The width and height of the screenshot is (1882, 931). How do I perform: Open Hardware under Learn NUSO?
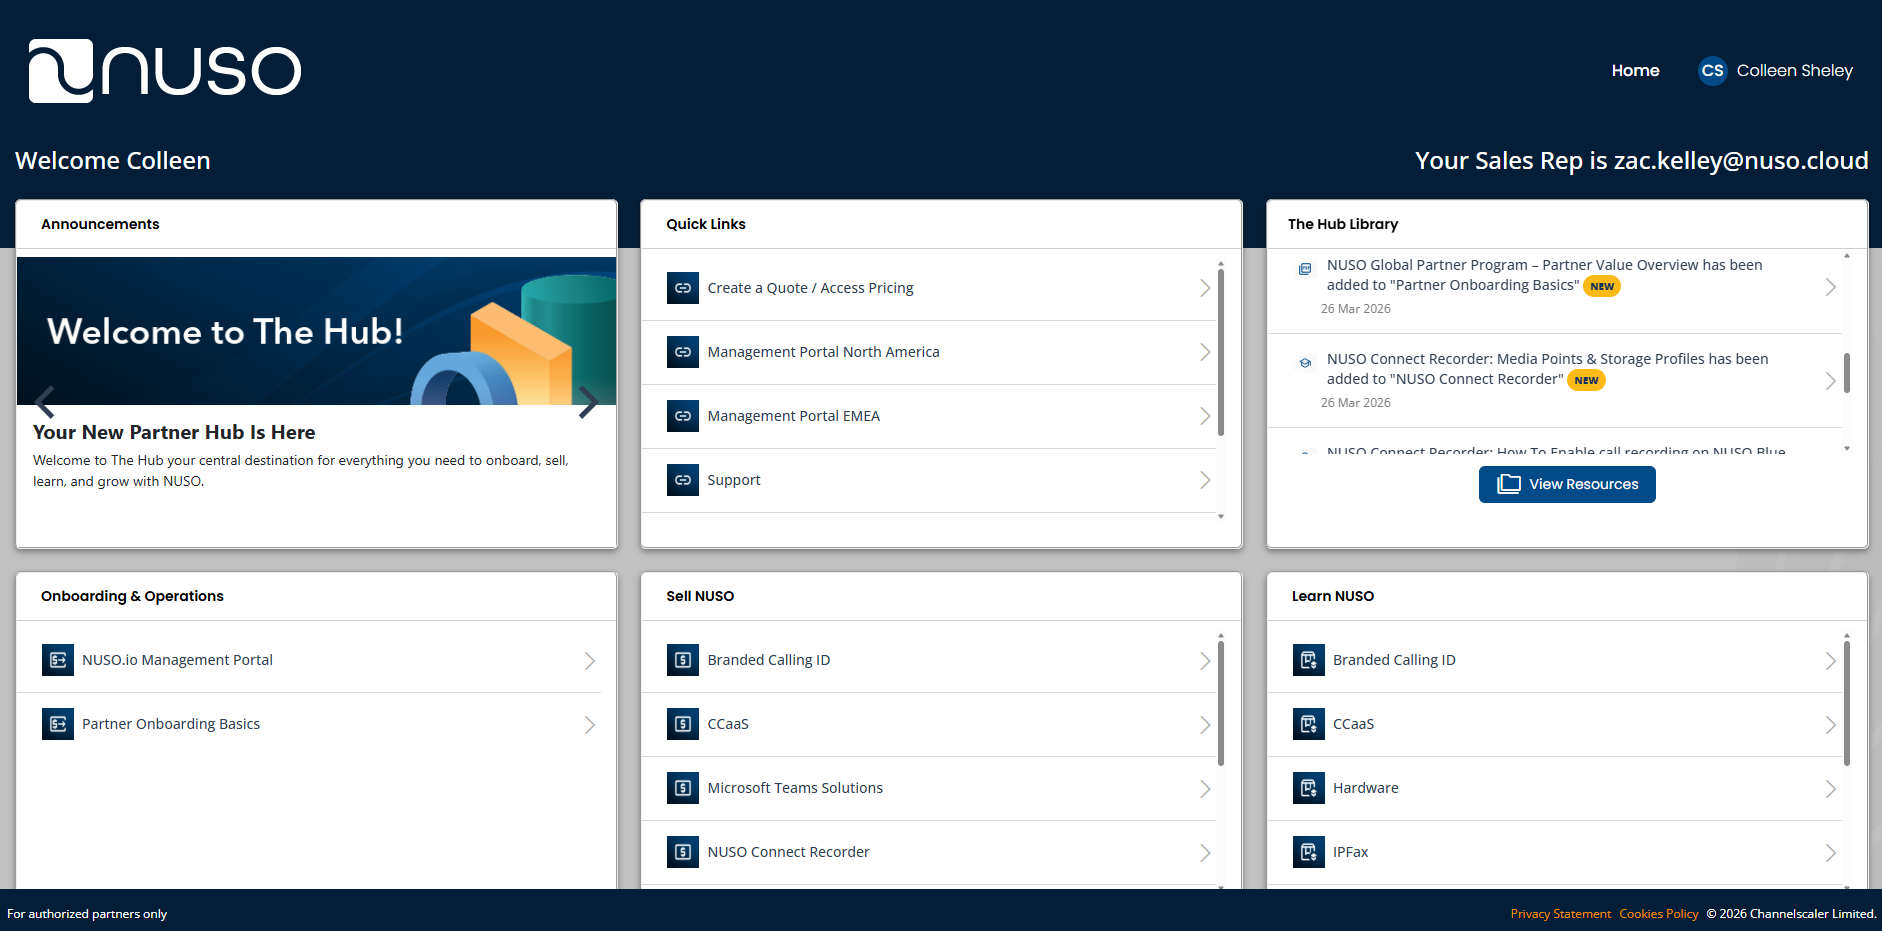1365,788
